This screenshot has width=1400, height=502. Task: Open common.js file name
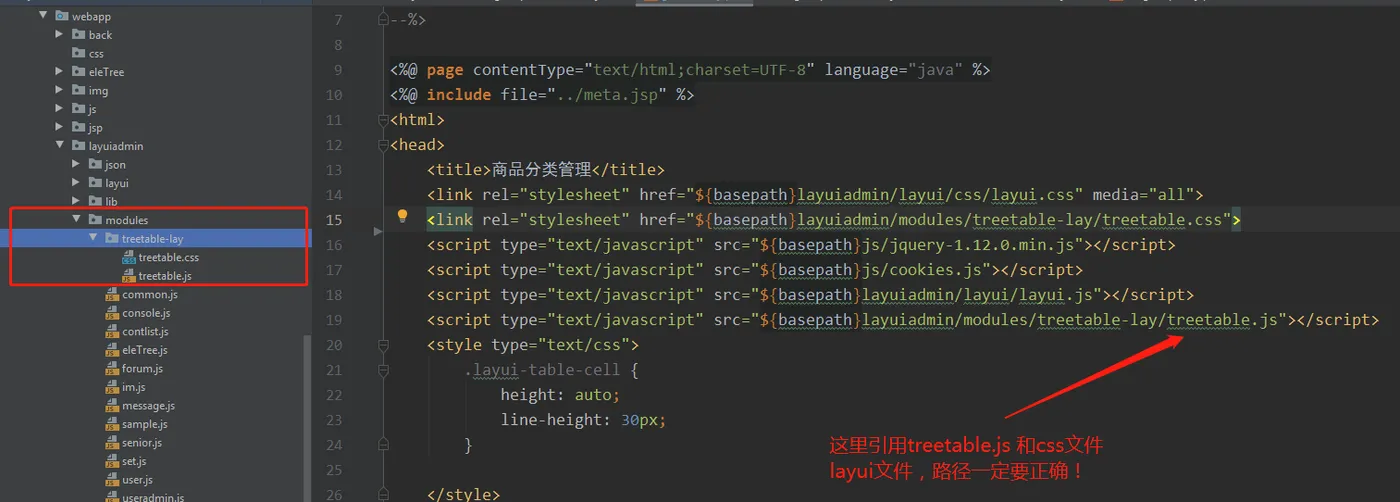pyautogui.click(x=150, y=294)
